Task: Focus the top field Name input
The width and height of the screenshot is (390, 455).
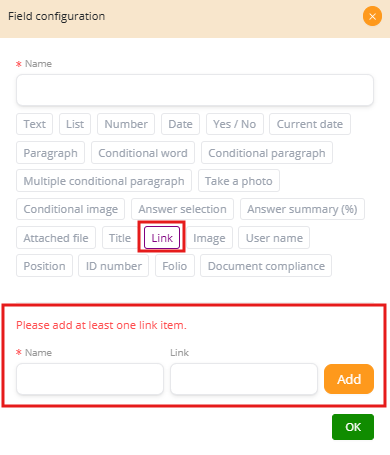Action: (x=195, y=90)
